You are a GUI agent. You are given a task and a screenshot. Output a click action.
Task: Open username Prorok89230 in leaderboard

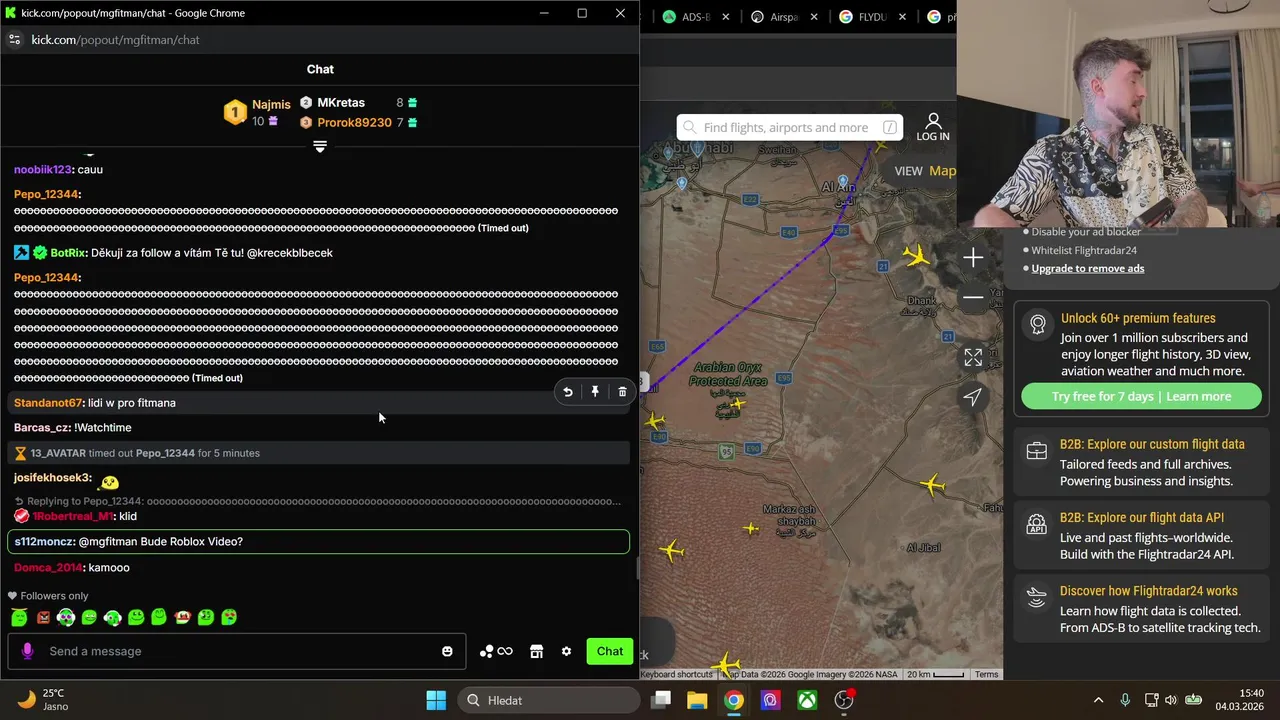pos(354,122)
